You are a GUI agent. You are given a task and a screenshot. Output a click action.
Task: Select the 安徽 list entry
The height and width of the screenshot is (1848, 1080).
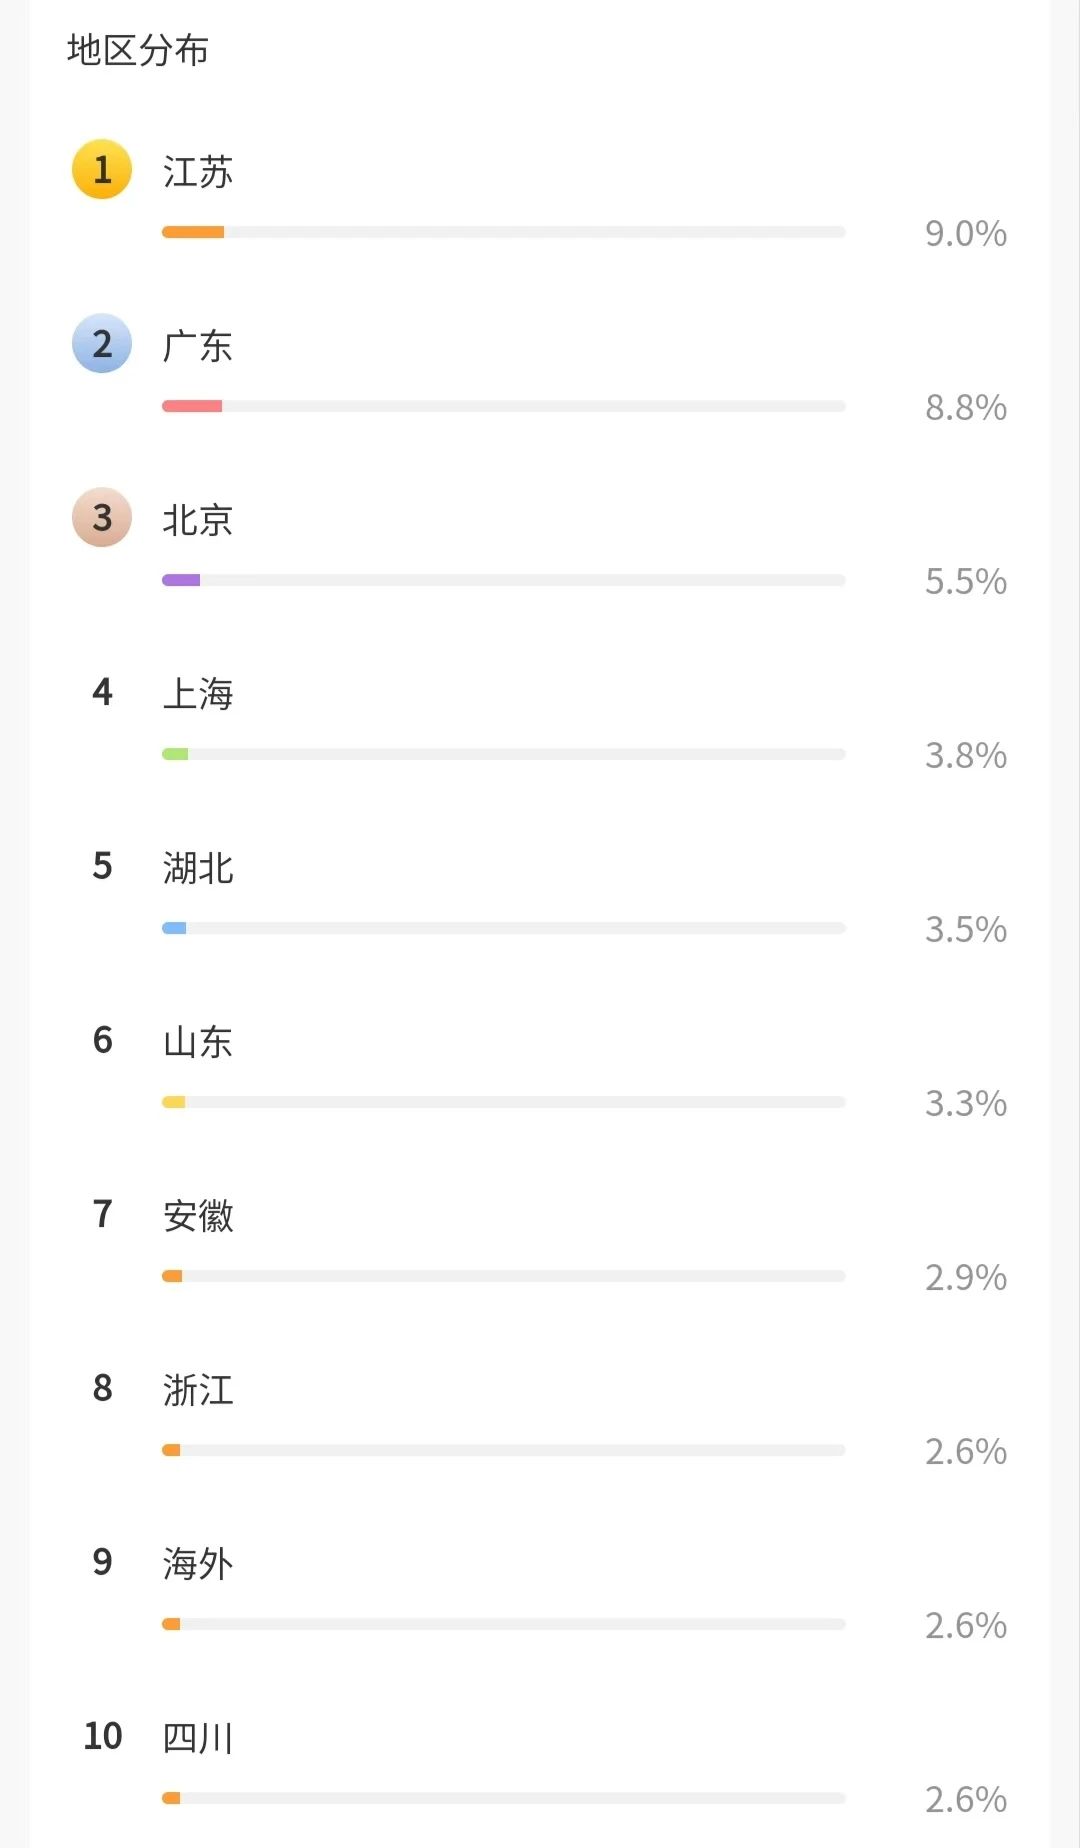point(198,1216)
